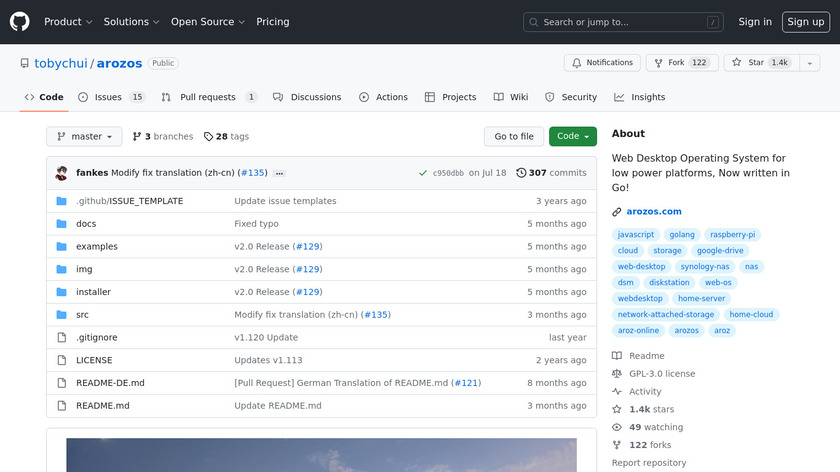The height and width of the screenshot is (472, 840).
Task: Open the README.md file
Action: 103,406
